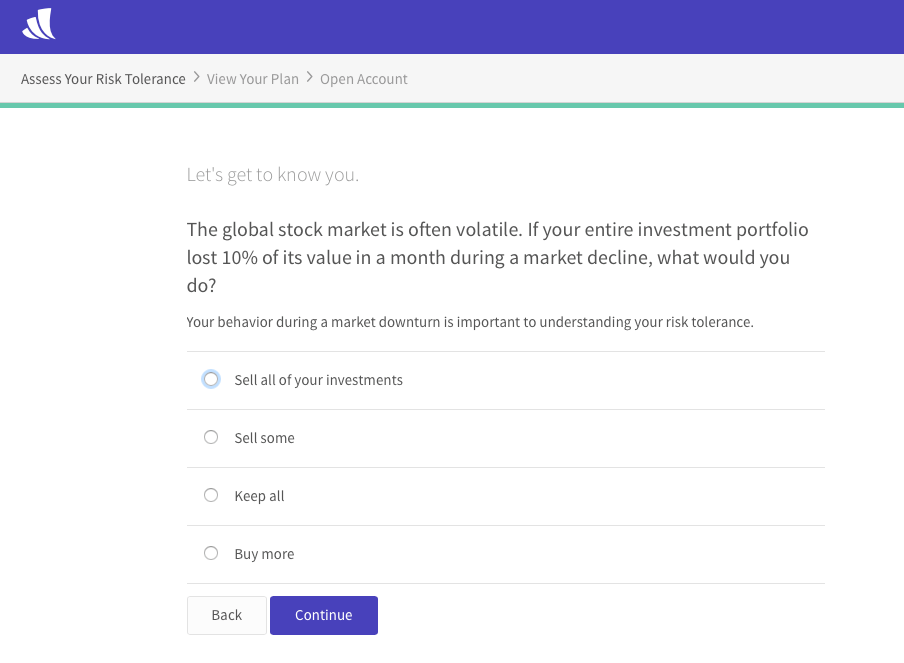Click the green progress bar under the breadcrumbs
The height and width of the screenshot is (663, 904).
click(x=452, y=105)
